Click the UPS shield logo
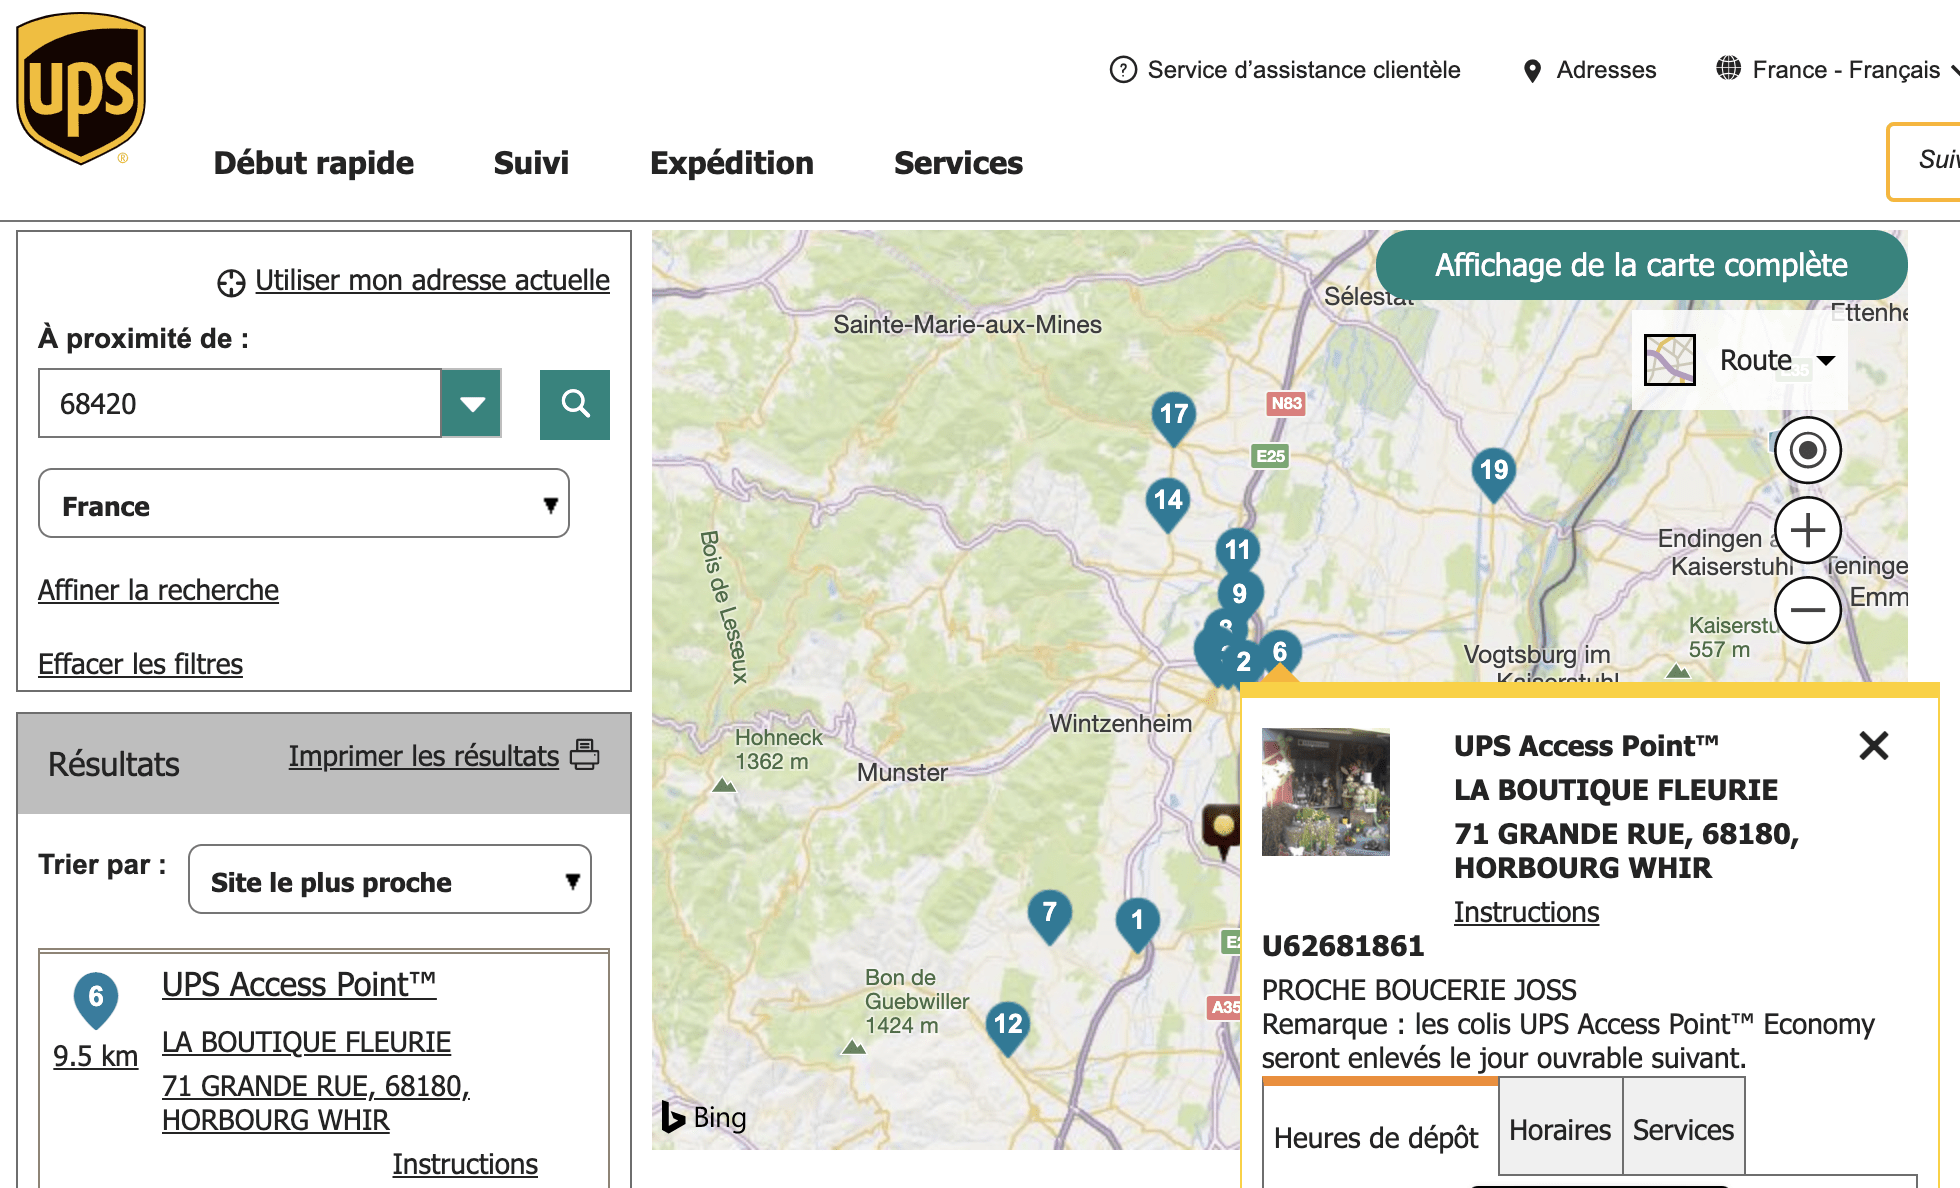1960x1188 pixels. pos(81,88)
